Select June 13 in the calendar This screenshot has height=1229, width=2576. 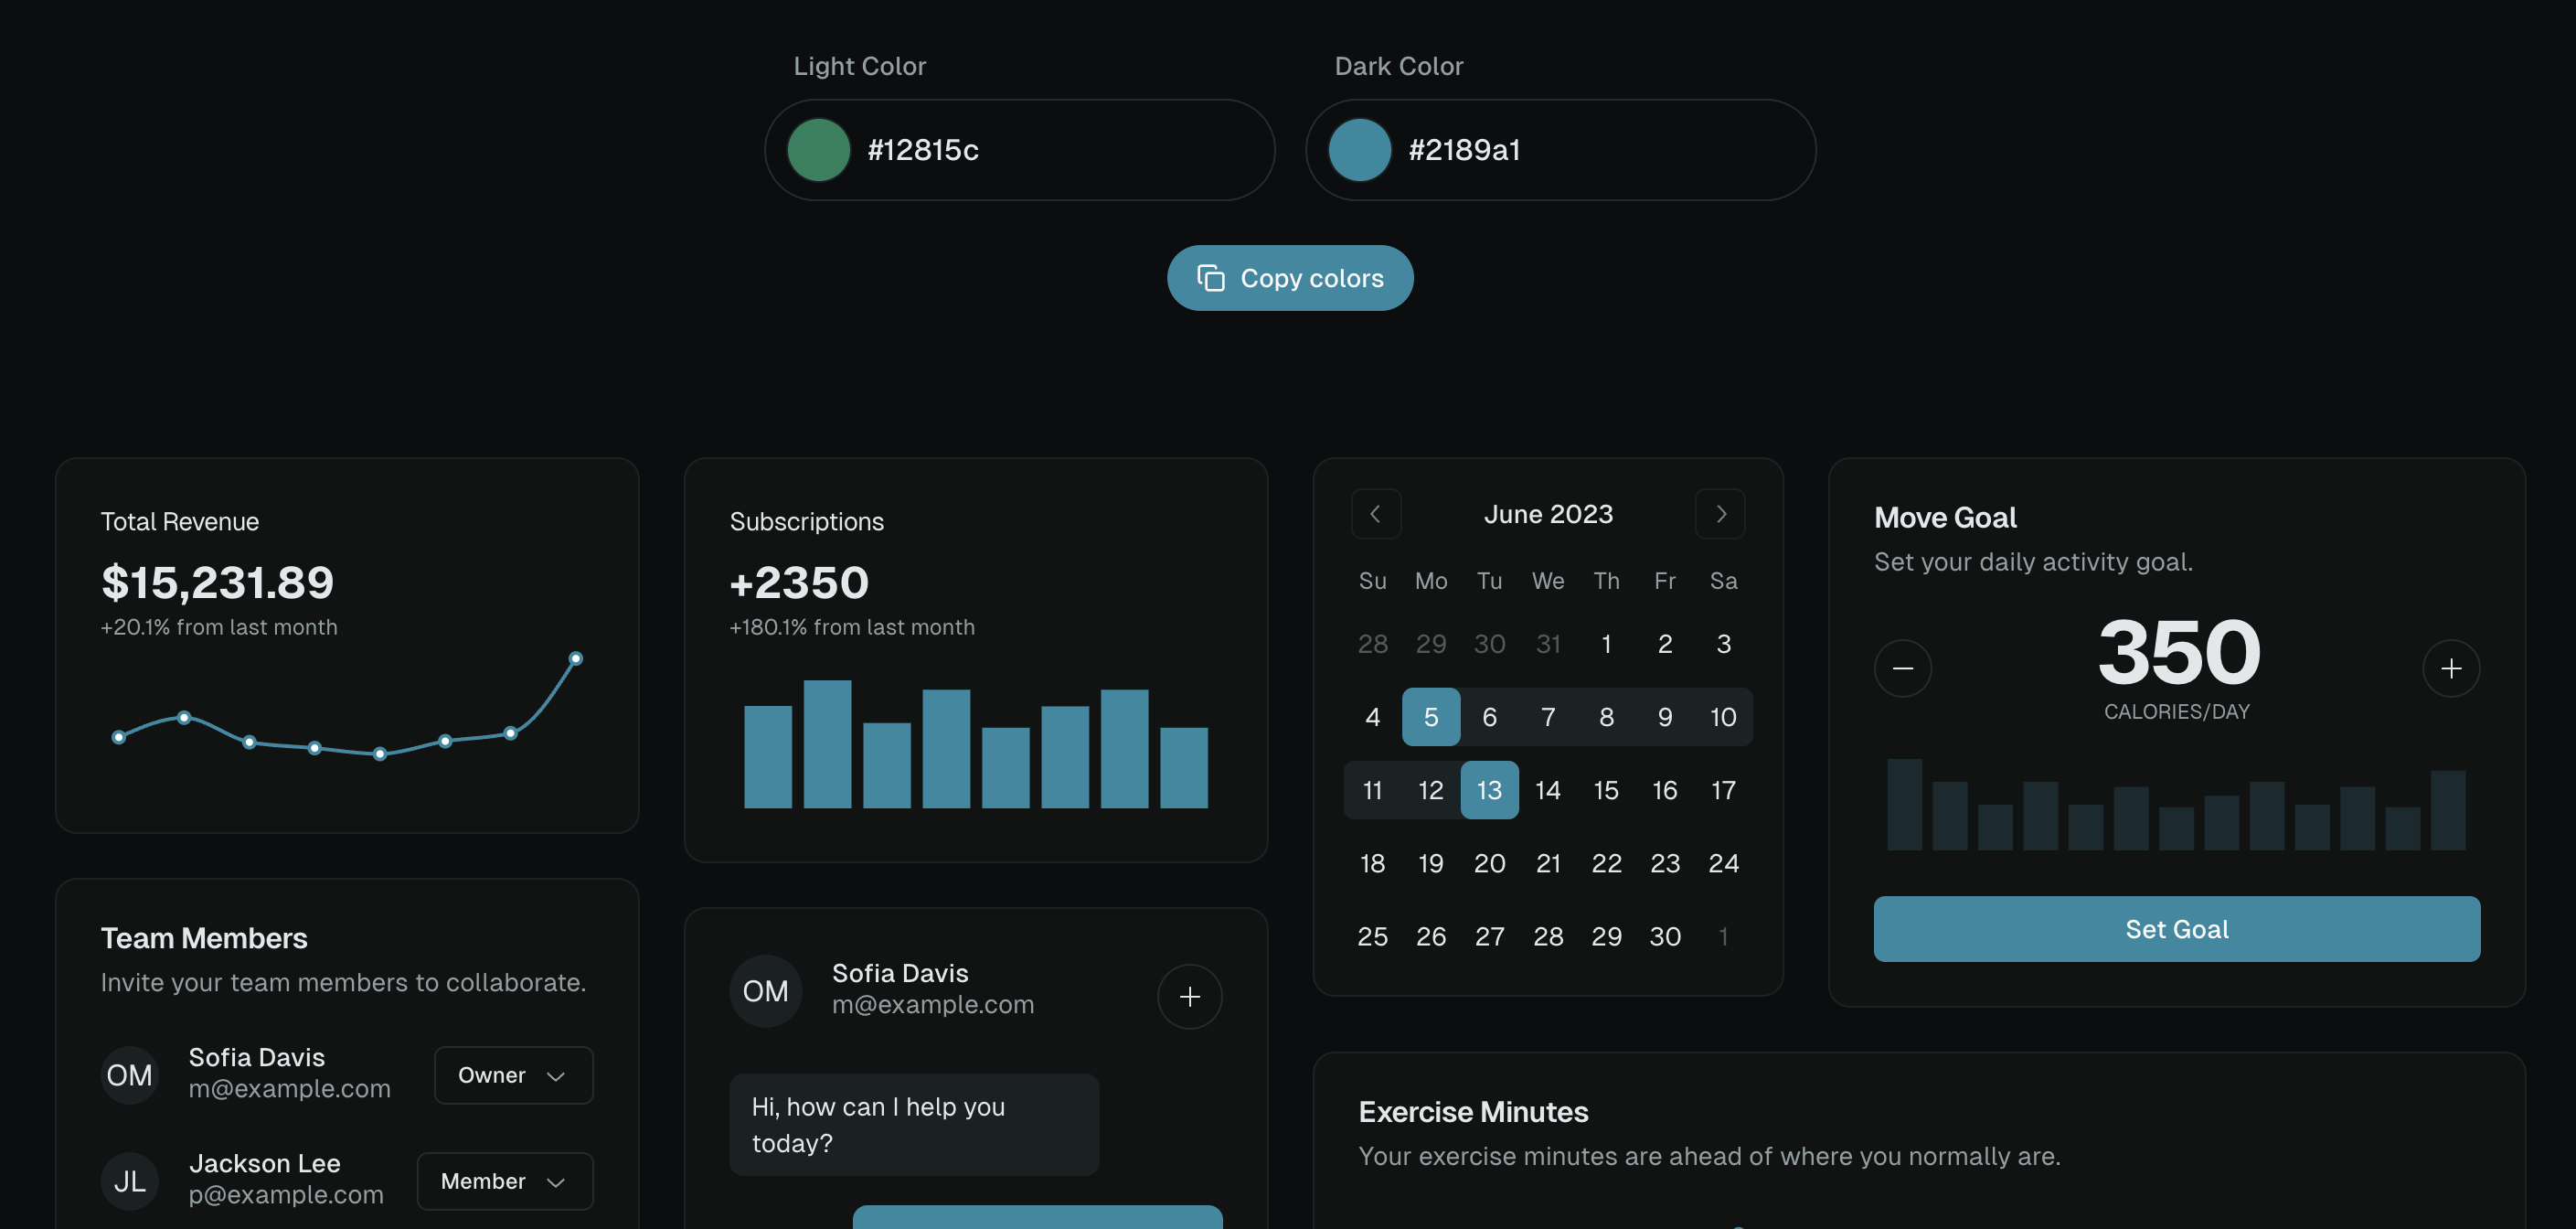(1489, 790)
